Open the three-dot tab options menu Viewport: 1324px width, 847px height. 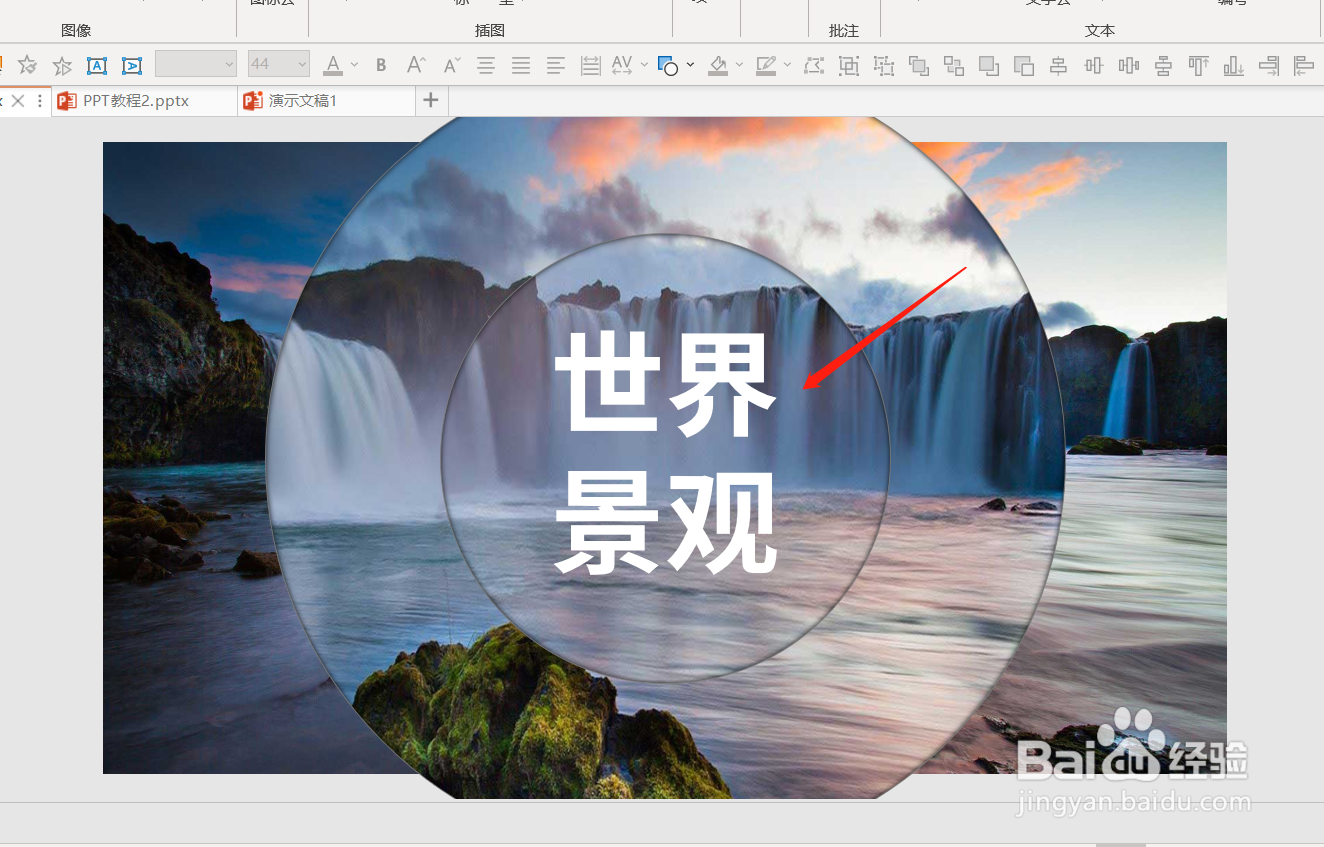(40, 101)
